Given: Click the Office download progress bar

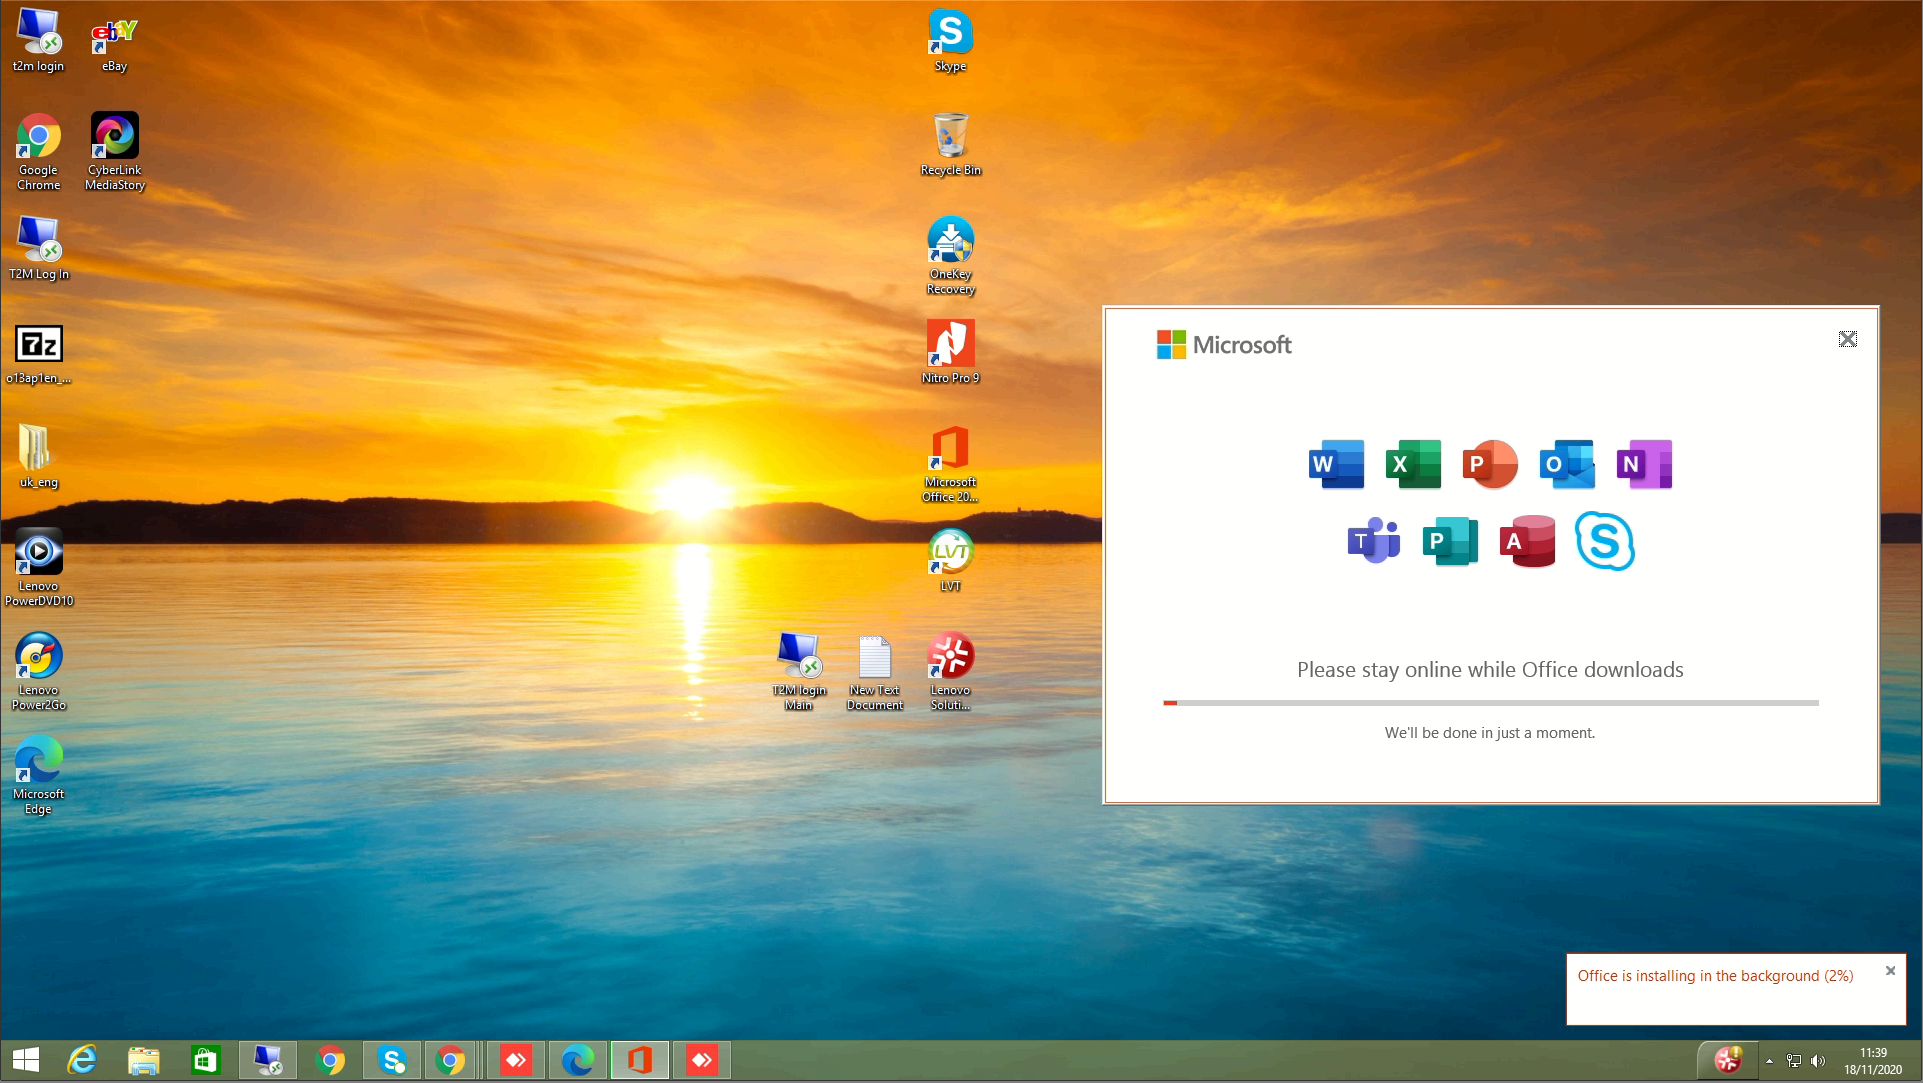Looking at the screenshot, I should [x=1490, y=703].
